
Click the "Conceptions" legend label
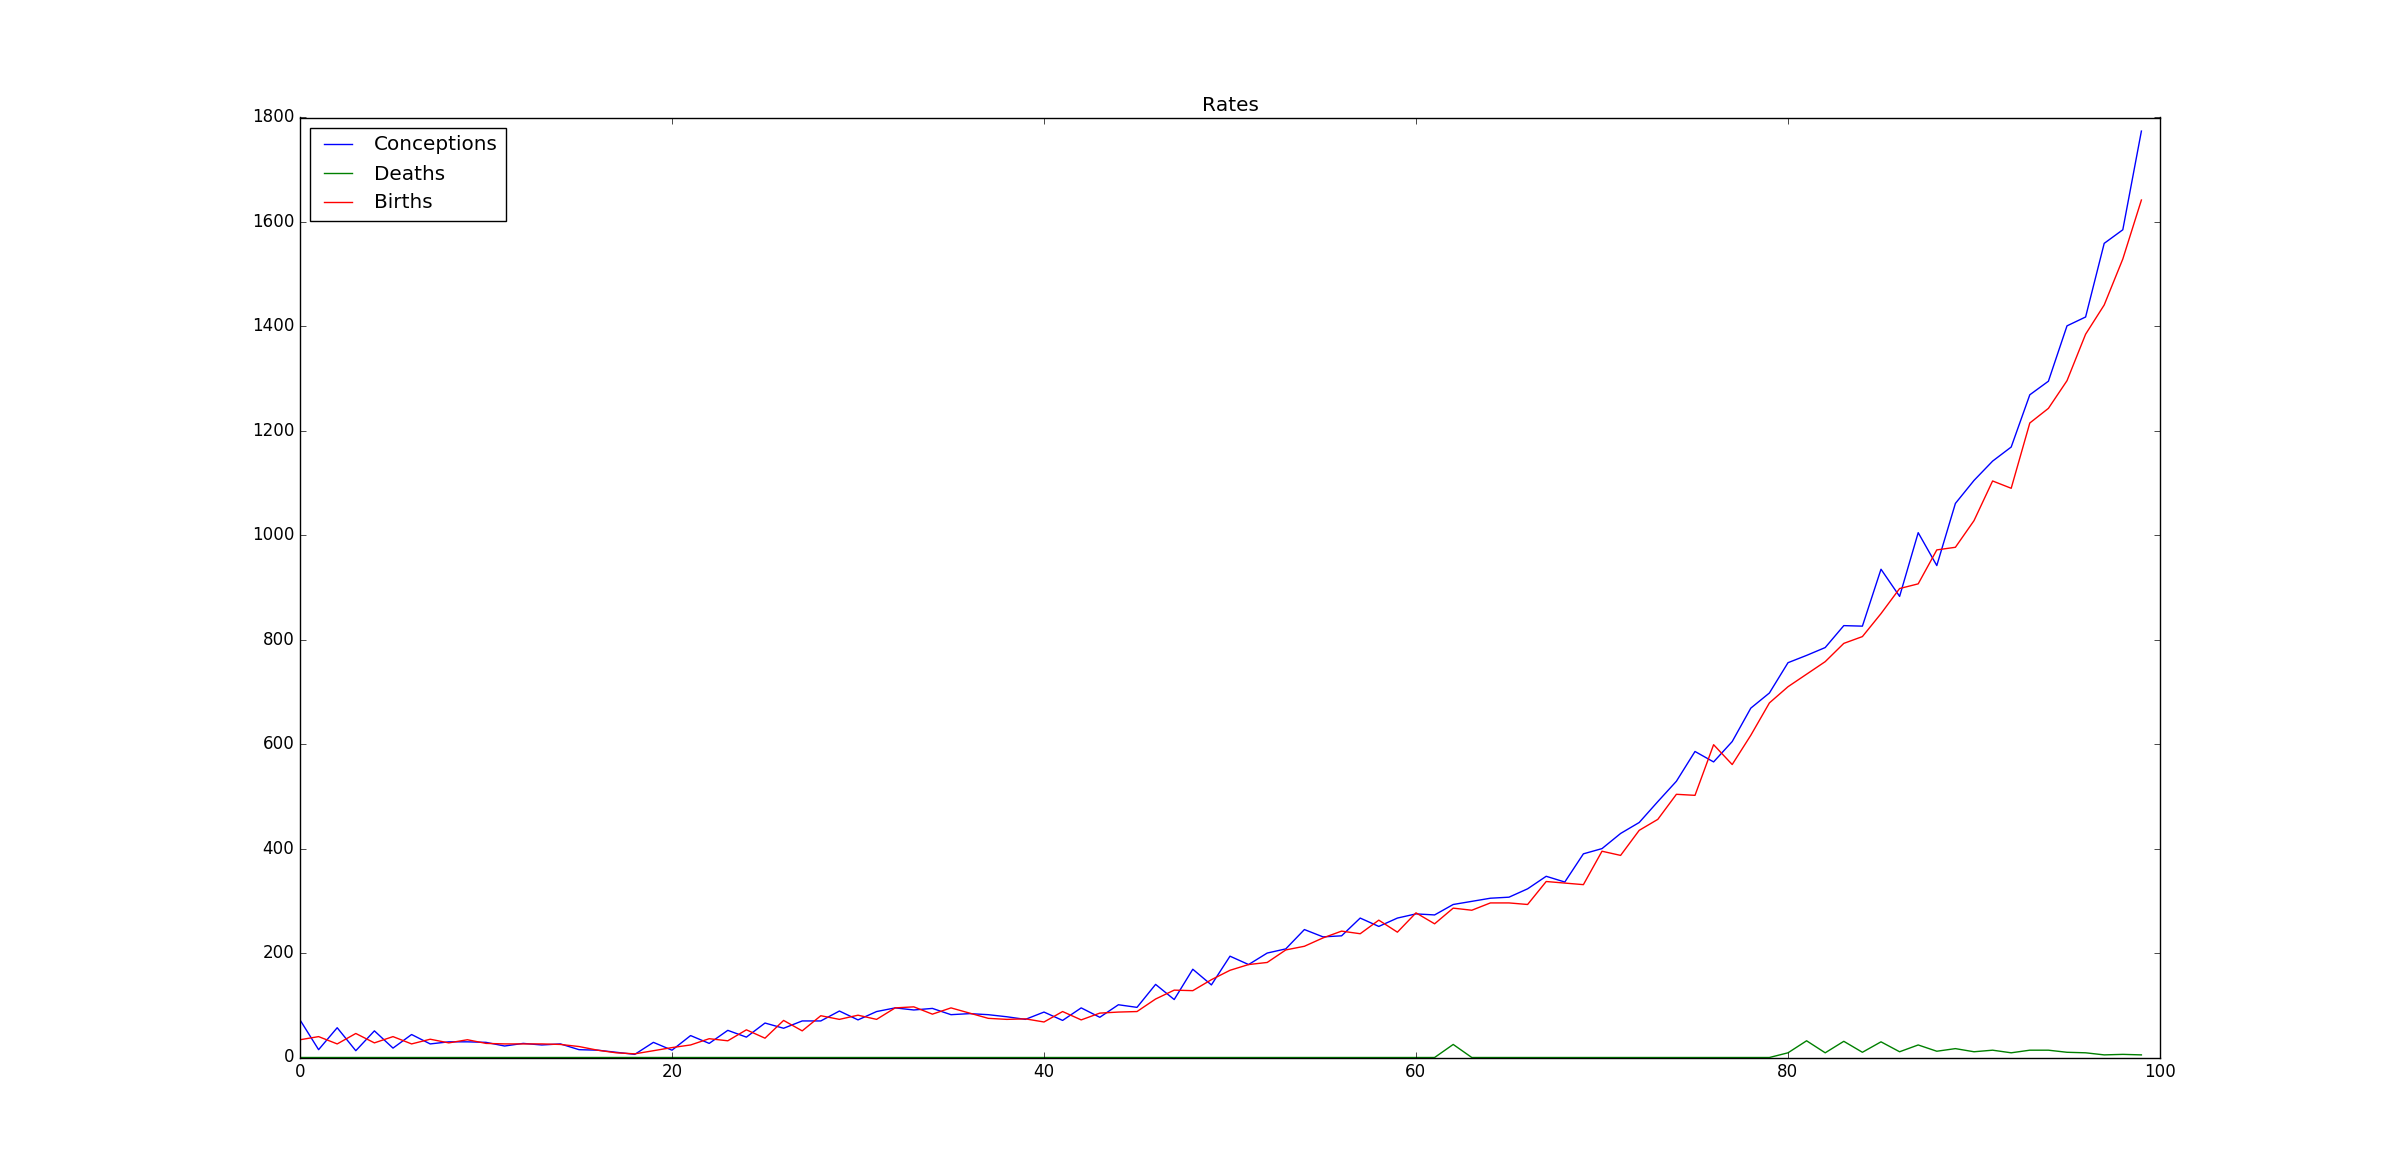click(x=435, y=144)
